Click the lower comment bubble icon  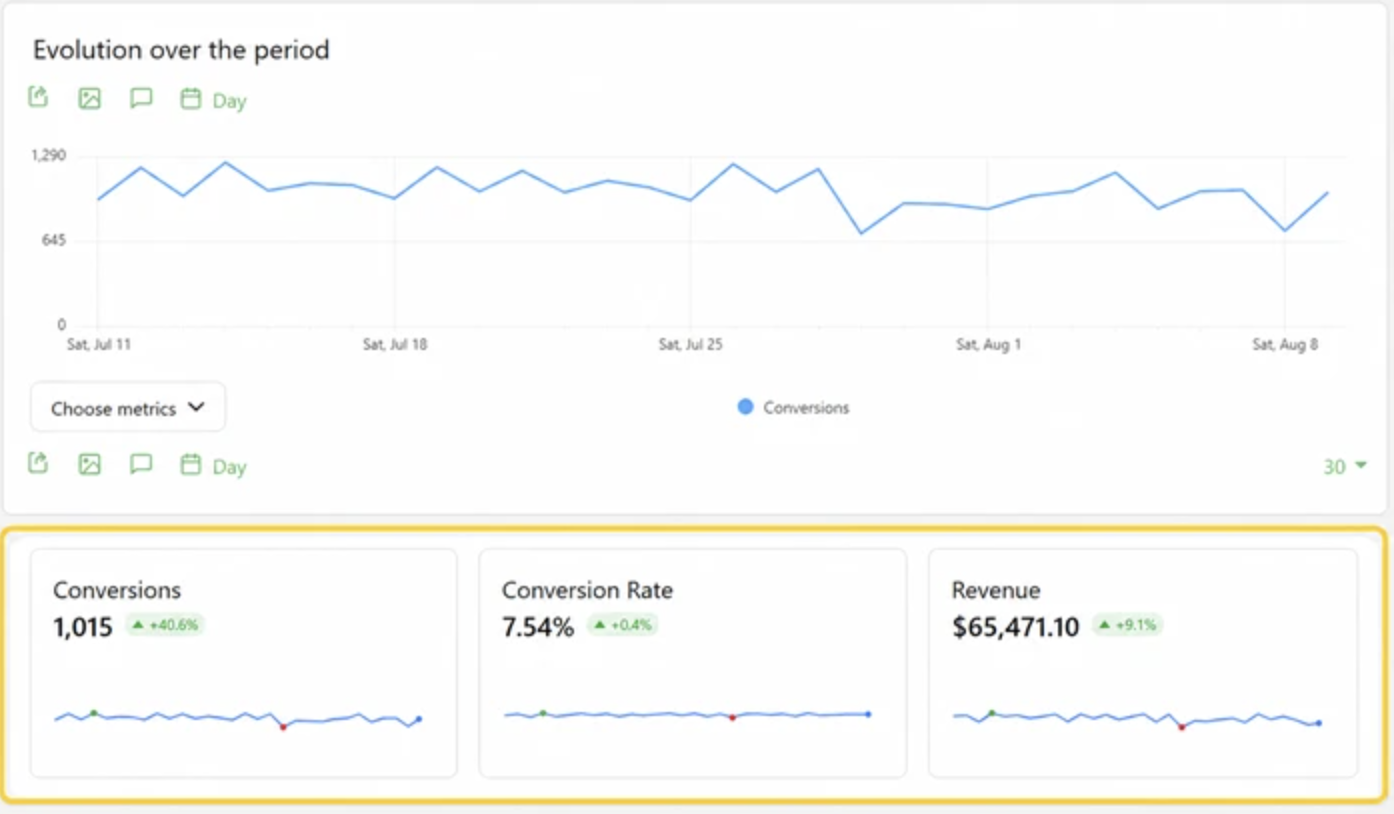point(141,464)
